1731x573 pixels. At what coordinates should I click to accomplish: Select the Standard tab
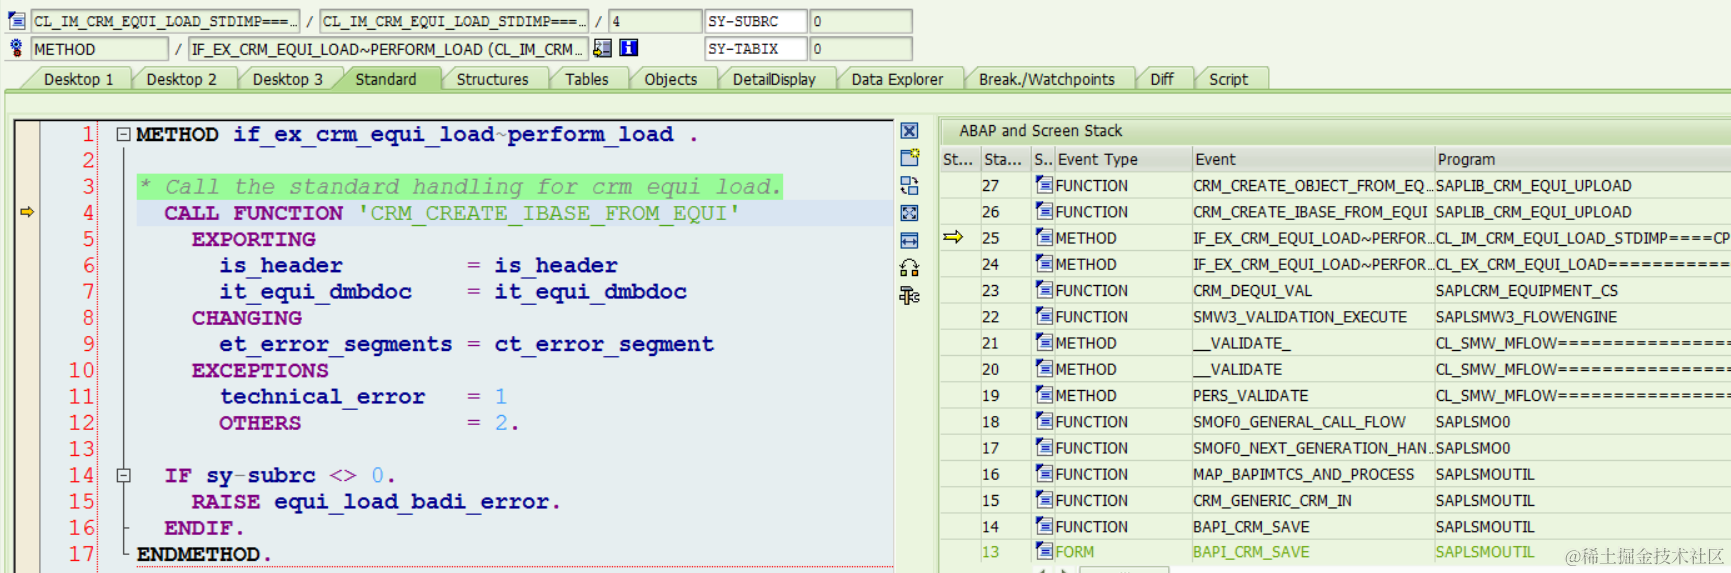point(386,79)
